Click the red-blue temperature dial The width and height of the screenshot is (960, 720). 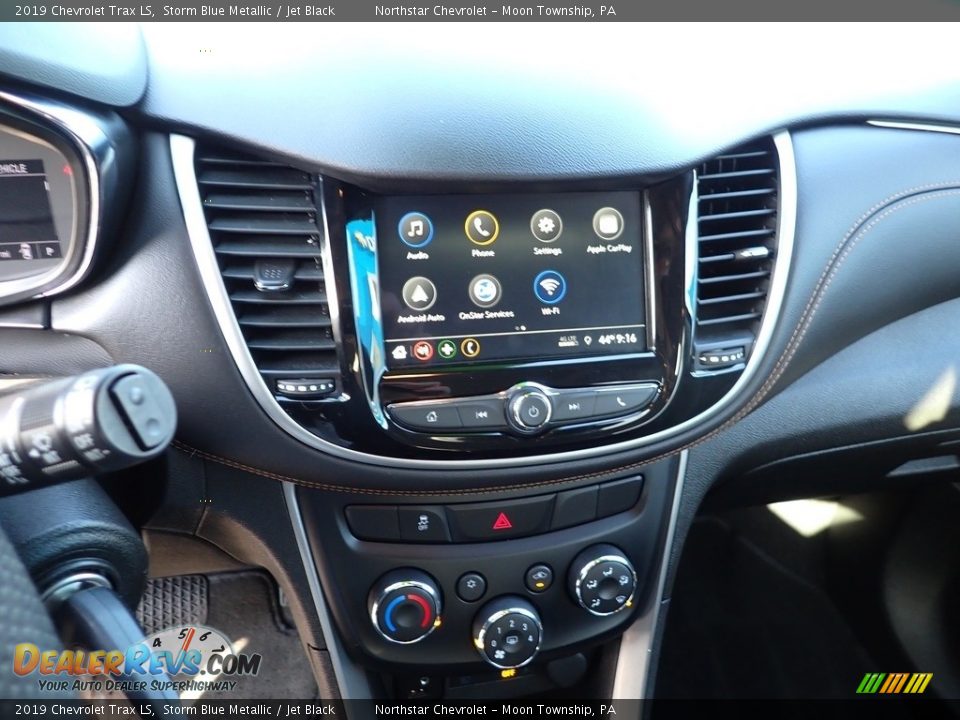coord(407,606)
